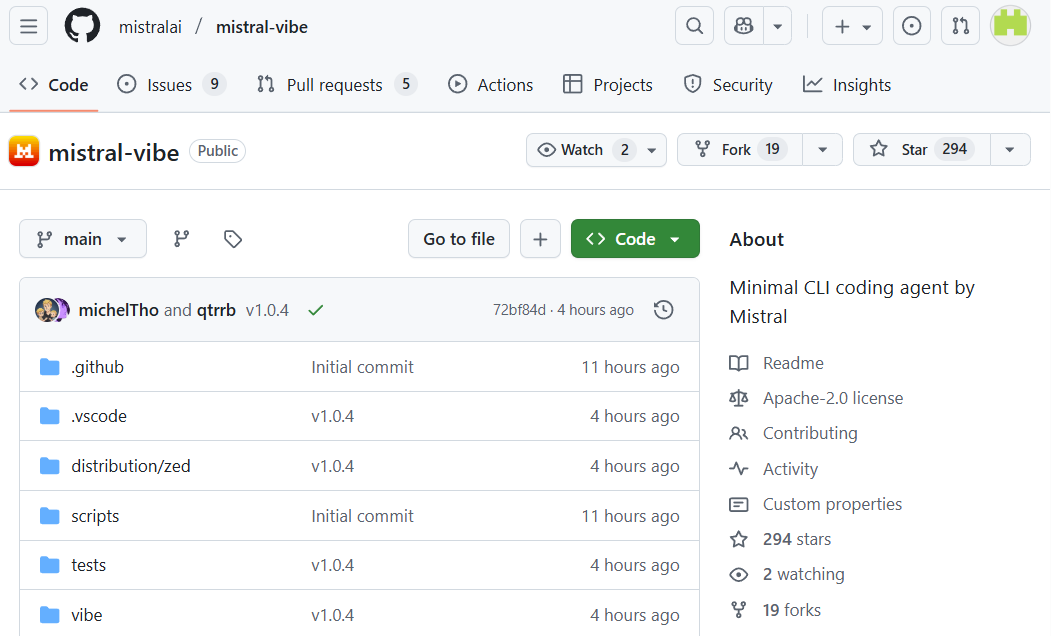Screen dimensions: 1051x636
Task: View tags via the tag icon
Action: pyautogui.click(x=233, y=239)
